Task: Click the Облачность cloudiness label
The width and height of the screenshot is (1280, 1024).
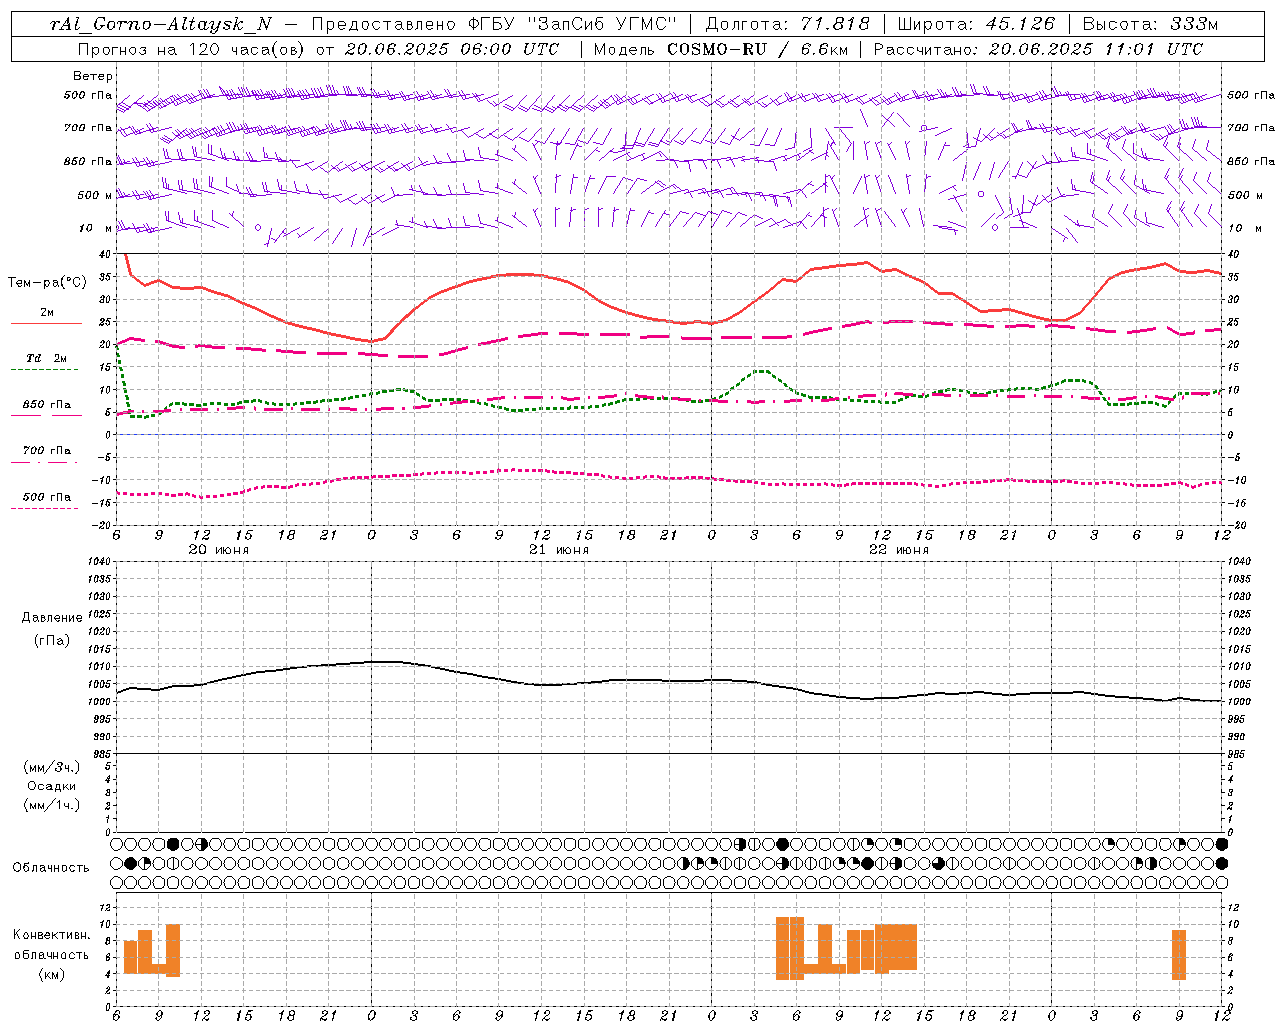Action: [x=51, y=868]
